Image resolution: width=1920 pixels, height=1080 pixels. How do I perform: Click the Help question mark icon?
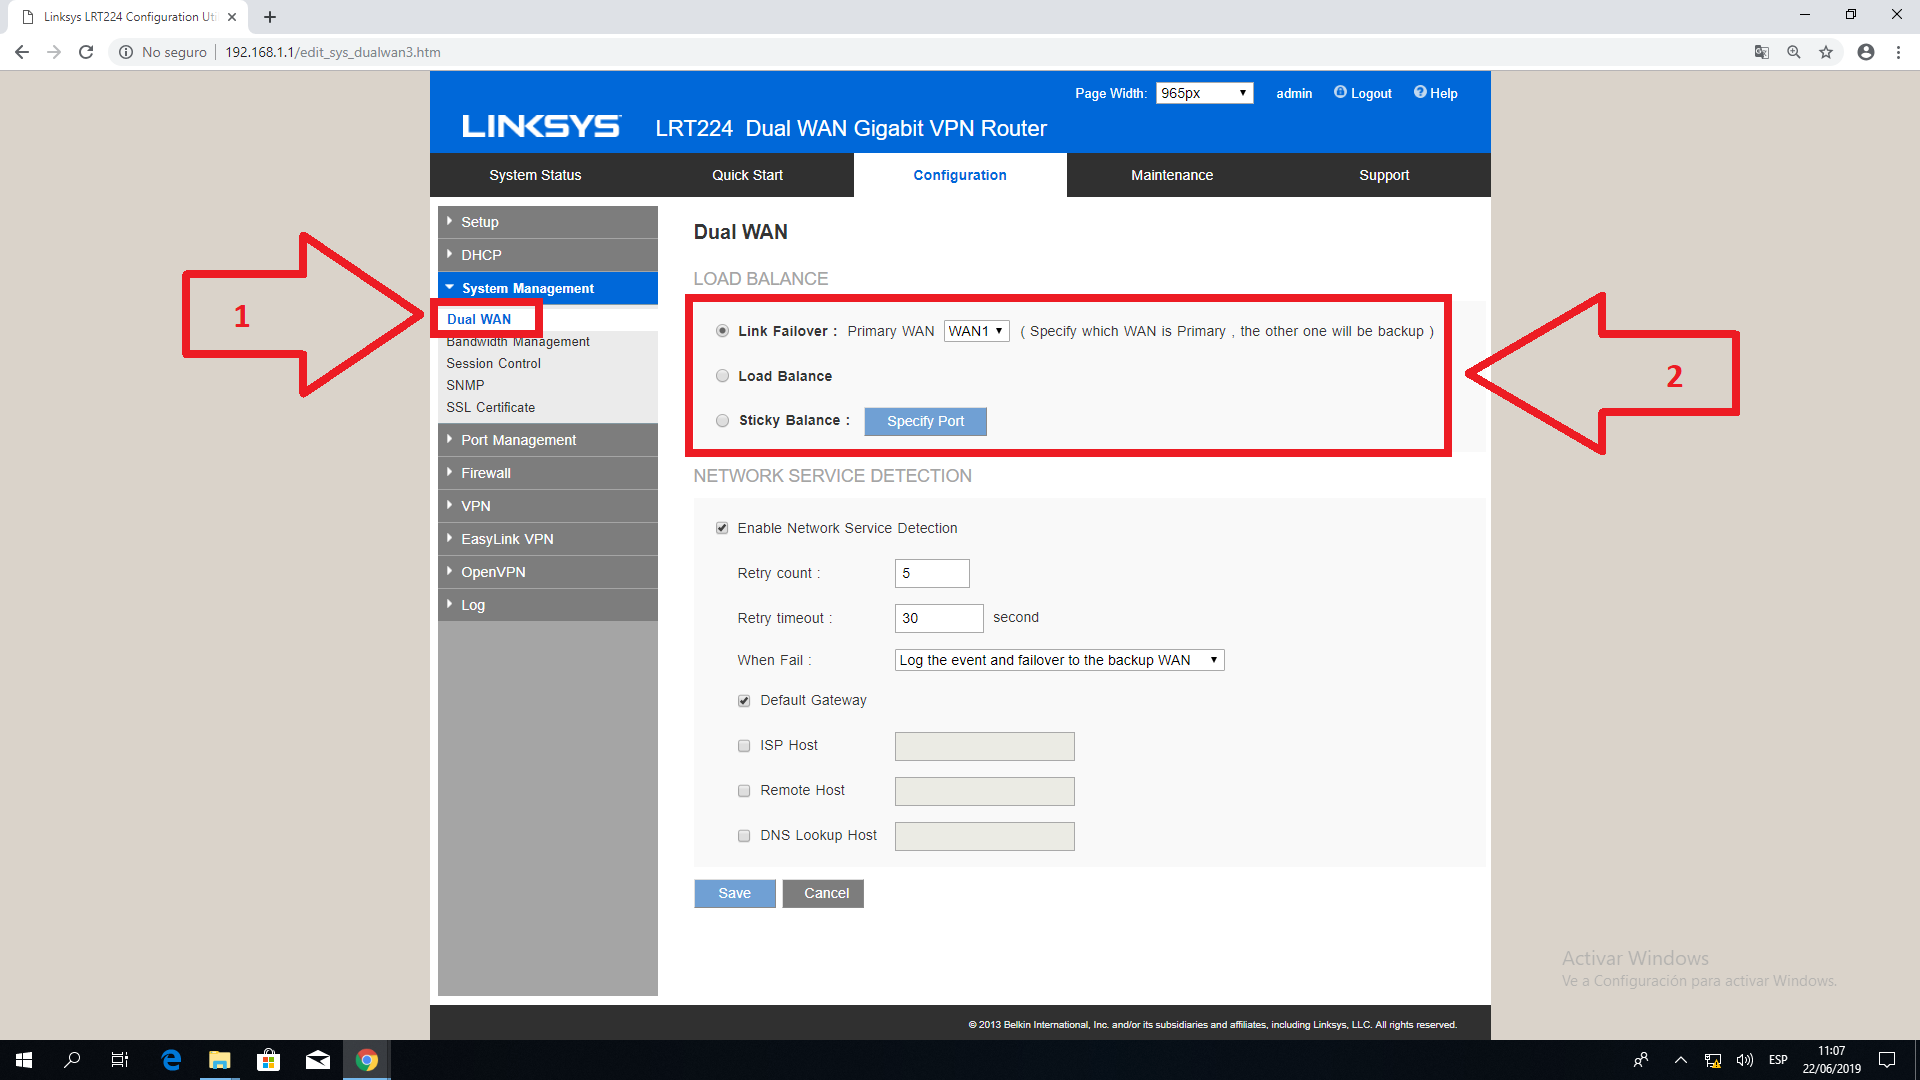pyautogui.click(x=1419, y=93)
